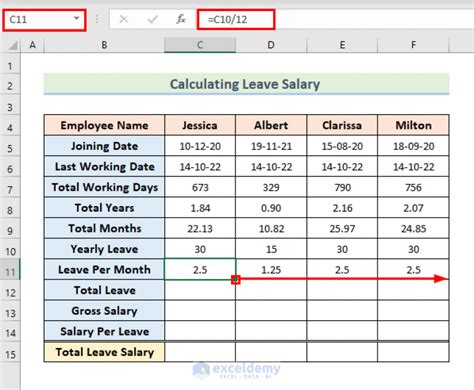Viewport: 474px width, 390px height.
Task: Select the 1.84 total years cell
Action: pos(200,208)
